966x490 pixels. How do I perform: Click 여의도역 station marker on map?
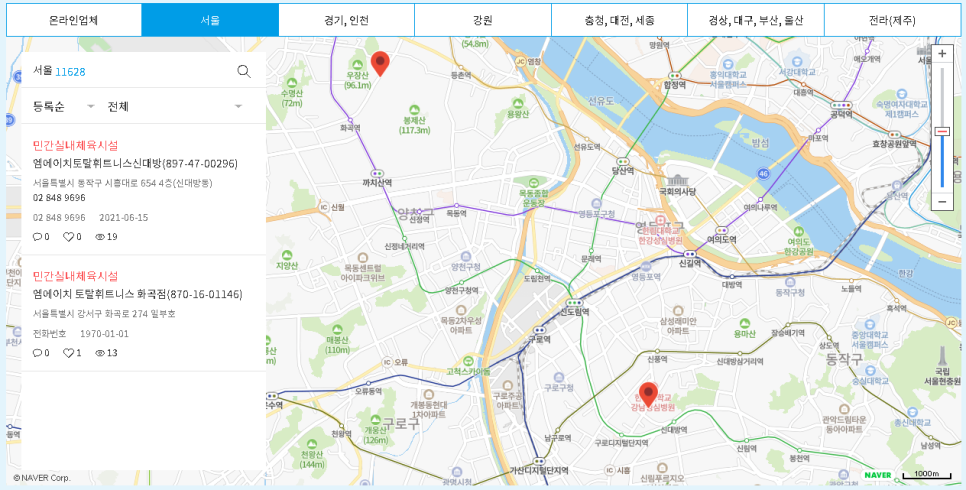point(722,231)
